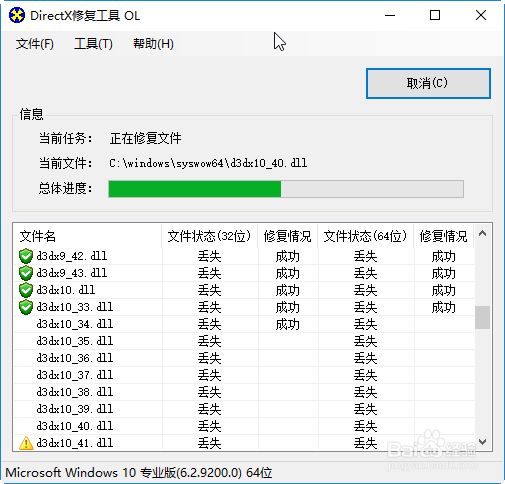
Task: Open the 帮助(H) menu
Action: (153, 44)
